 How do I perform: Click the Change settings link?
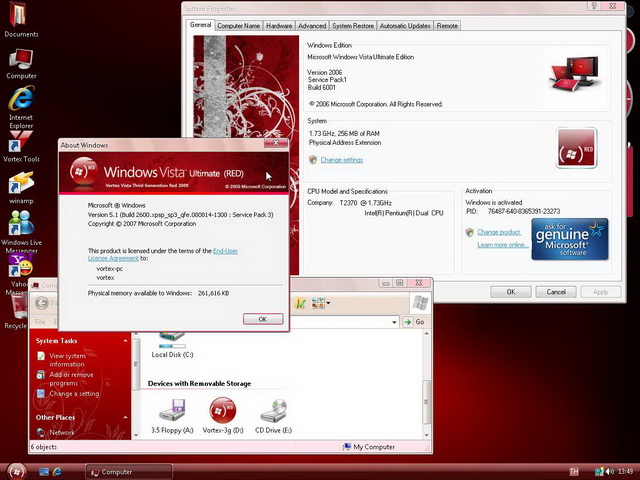(342, 160)
